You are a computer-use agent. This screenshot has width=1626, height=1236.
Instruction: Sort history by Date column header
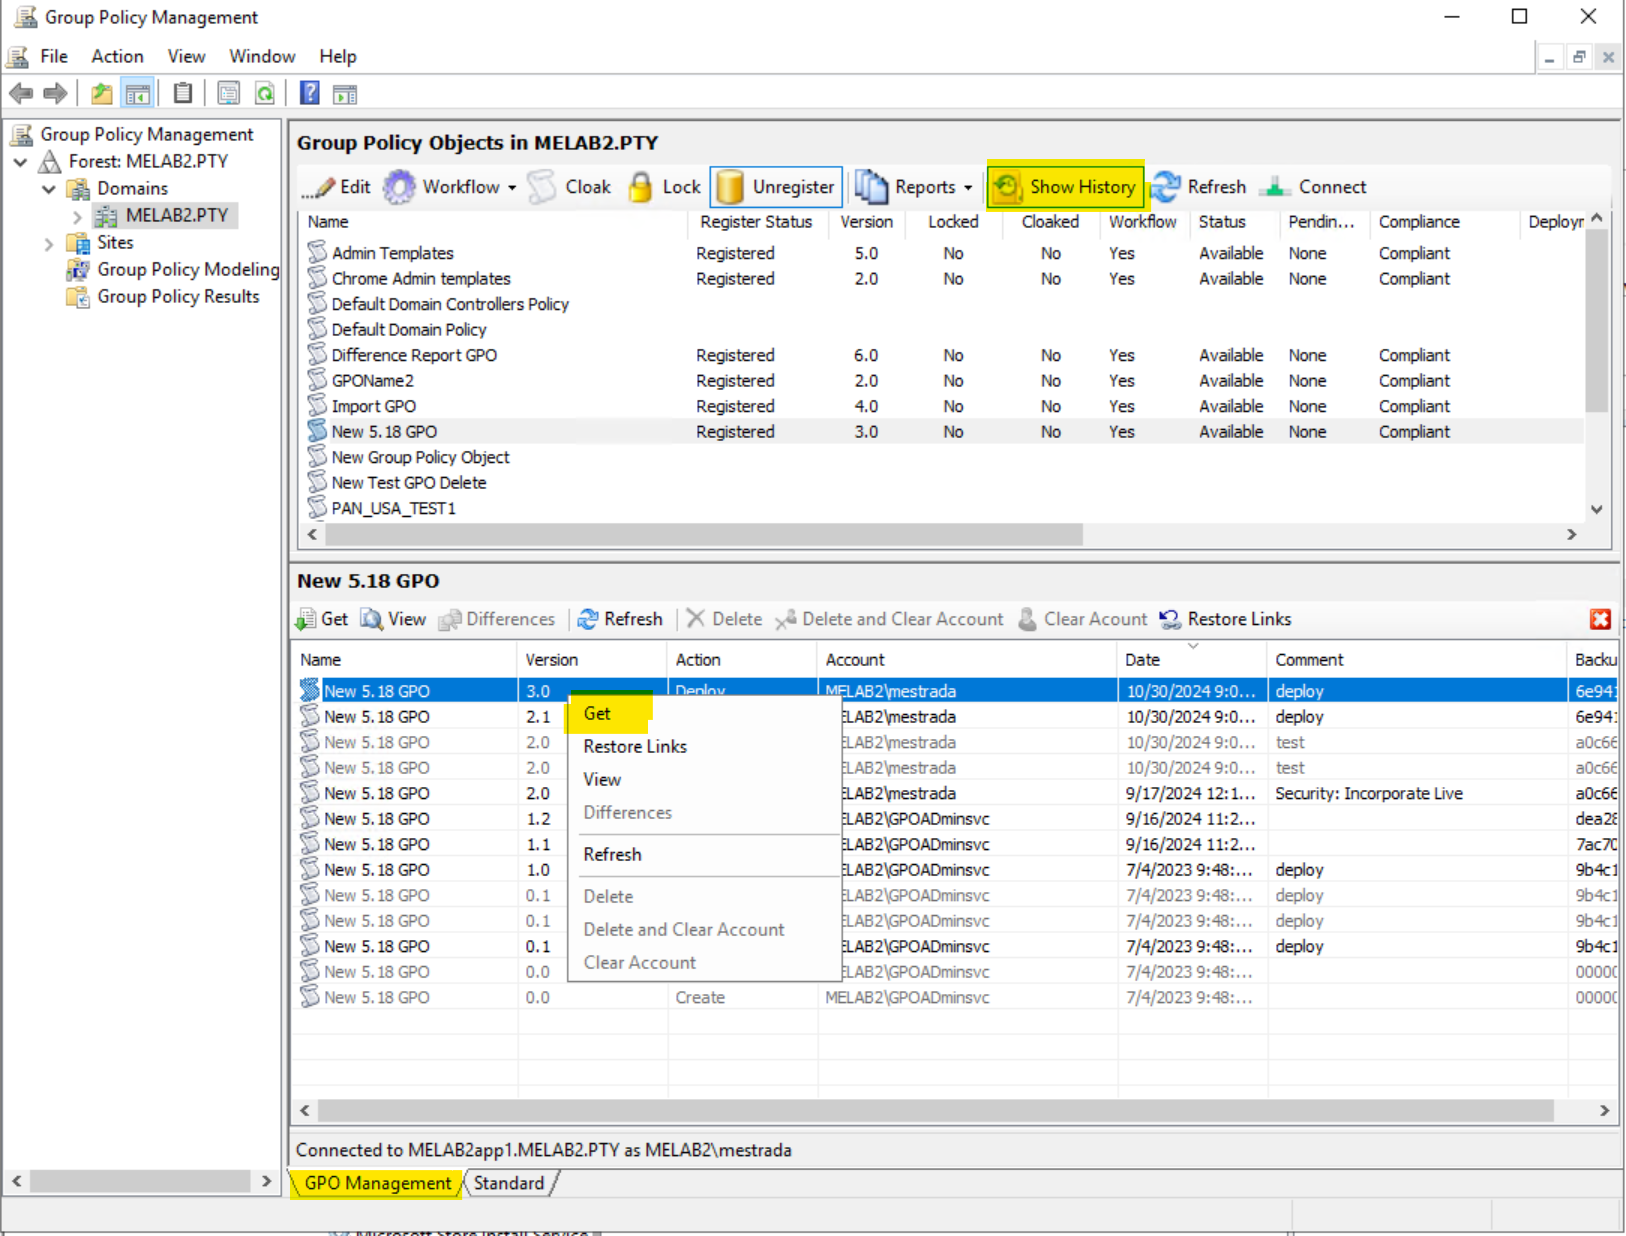pyautogui.click(x=1142, y=660)
